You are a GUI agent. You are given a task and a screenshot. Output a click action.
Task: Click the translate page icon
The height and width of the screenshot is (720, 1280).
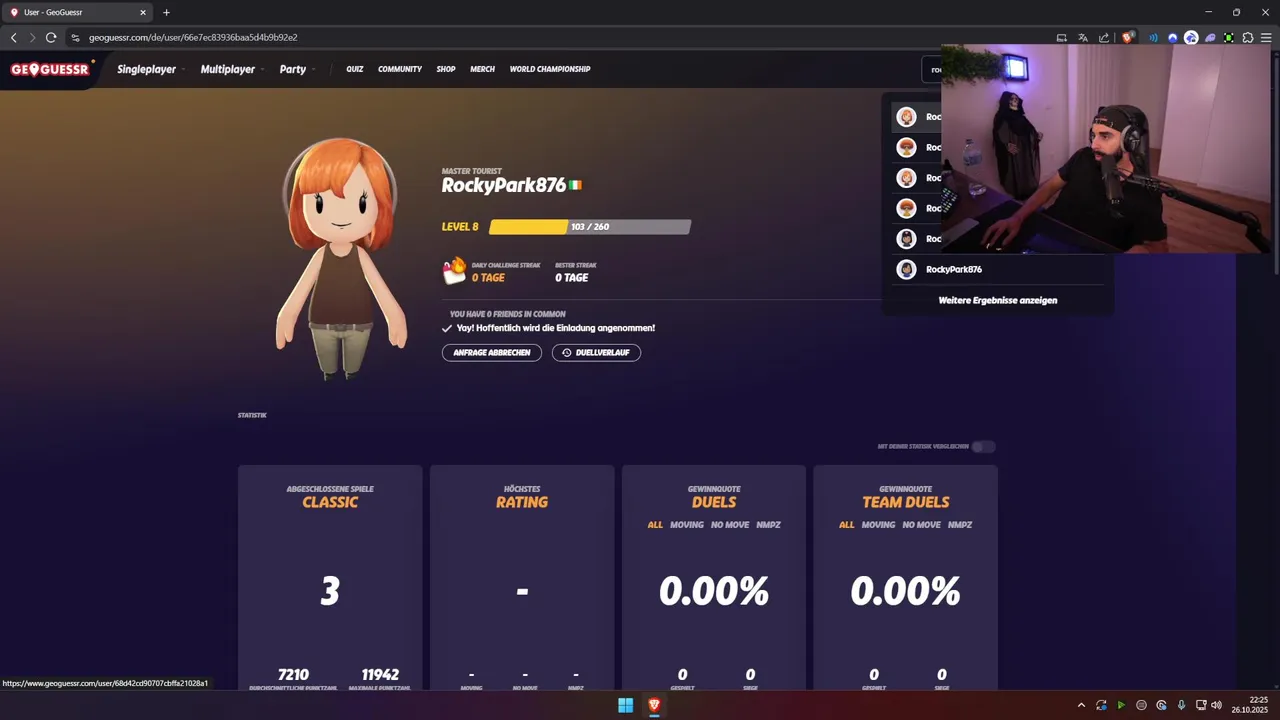point(1083,38)
